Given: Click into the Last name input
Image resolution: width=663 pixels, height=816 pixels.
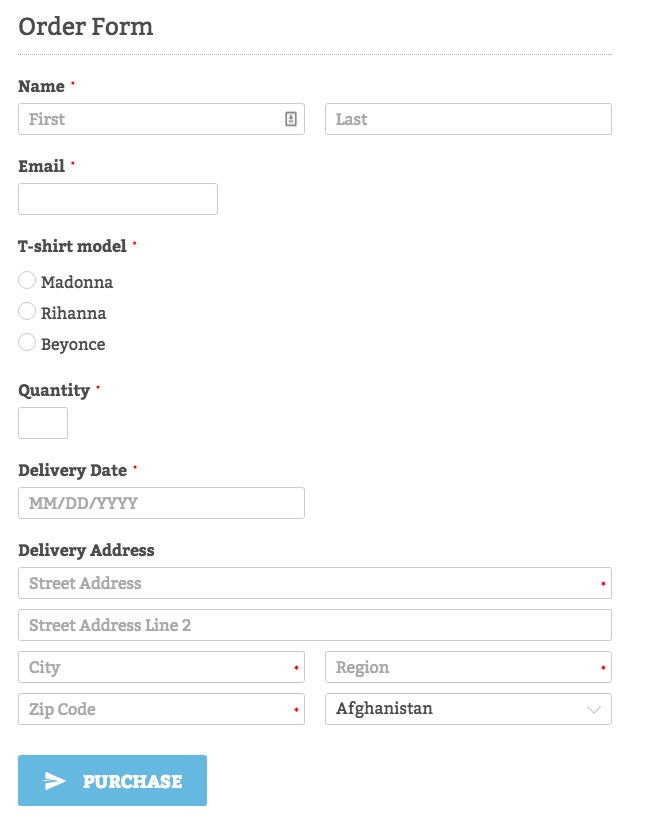Looking at the screenshot, I should point(468,118).
